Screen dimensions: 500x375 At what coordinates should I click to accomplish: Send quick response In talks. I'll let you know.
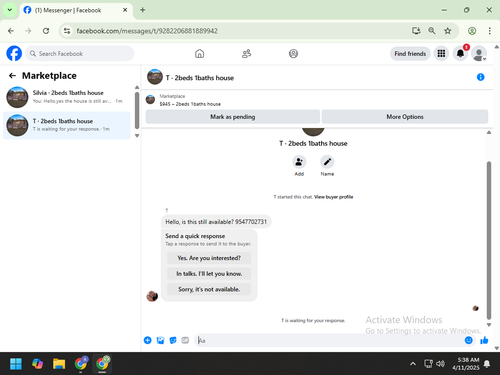pyautogui.click(x=209, y=274)
